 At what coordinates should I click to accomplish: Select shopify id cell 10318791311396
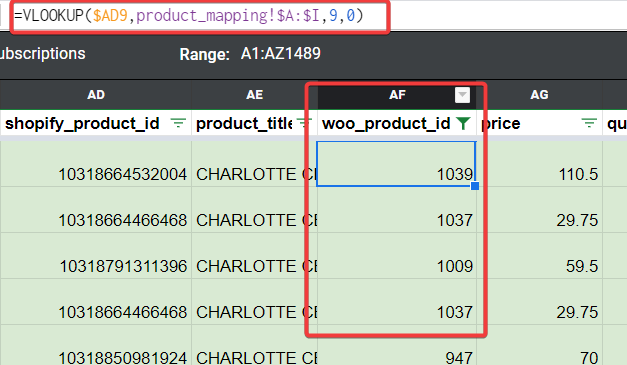[x=96, y=256]
